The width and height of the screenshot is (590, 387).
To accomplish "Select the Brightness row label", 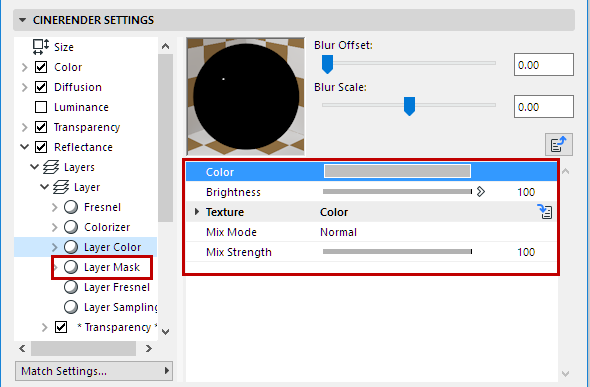I will point(233,192).
